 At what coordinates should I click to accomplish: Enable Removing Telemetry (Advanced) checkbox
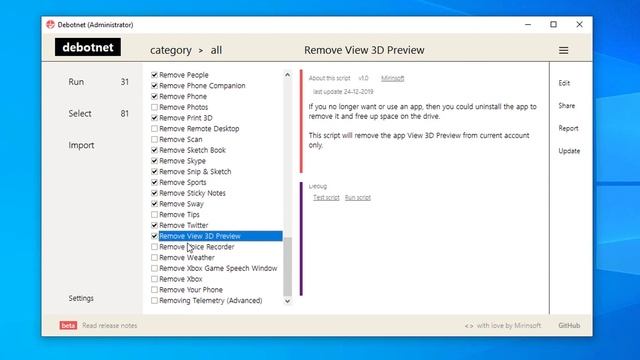(154, 300)
